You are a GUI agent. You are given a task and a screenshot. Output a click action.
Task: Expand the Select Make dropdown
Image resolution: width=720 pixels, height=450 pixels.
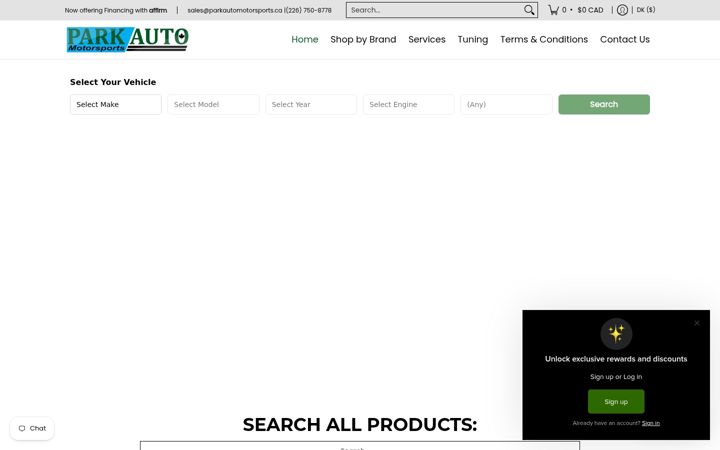click(x=116, y=105)
